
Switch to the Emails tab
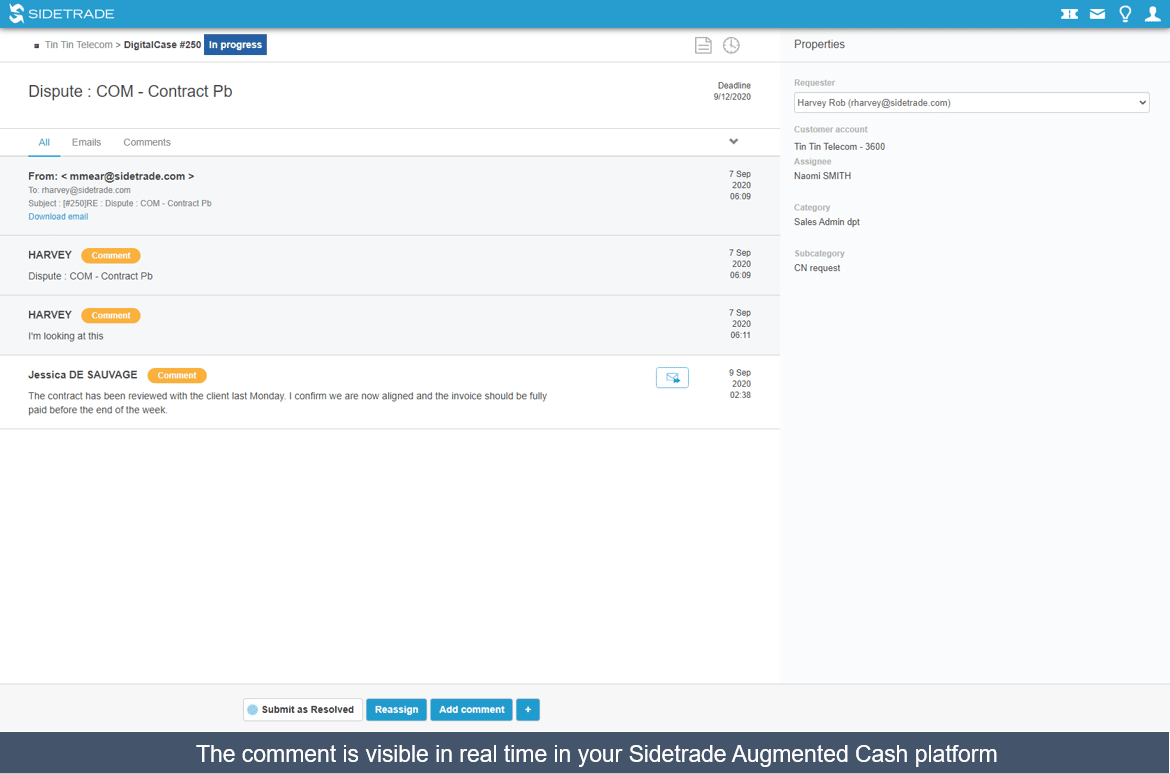[87, 142]
